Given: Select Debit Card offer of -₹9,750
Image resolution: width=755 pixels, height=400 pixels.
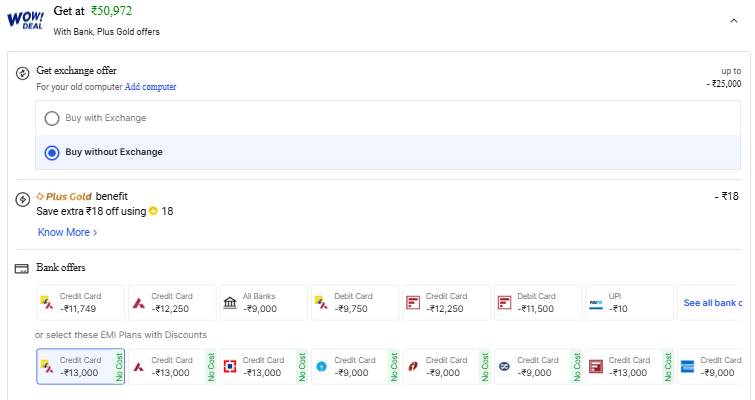Looking at the screenshot, I should 355,302.
